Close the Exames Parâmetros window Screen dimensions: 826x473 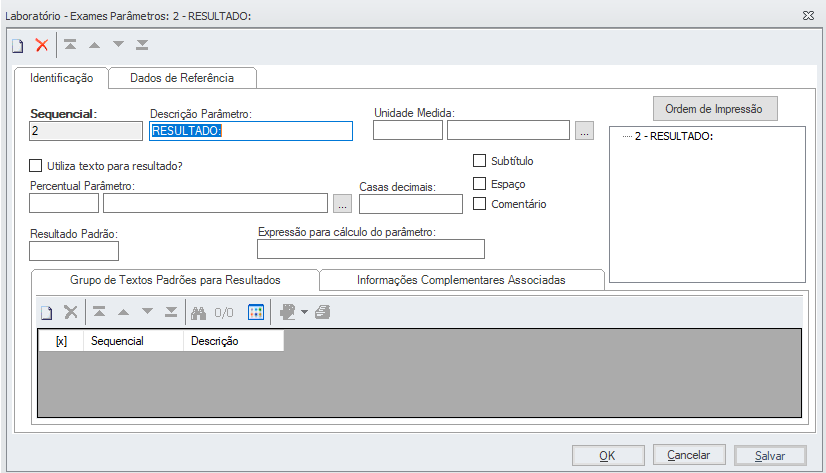pyautogui.click(x=809, y=16)
